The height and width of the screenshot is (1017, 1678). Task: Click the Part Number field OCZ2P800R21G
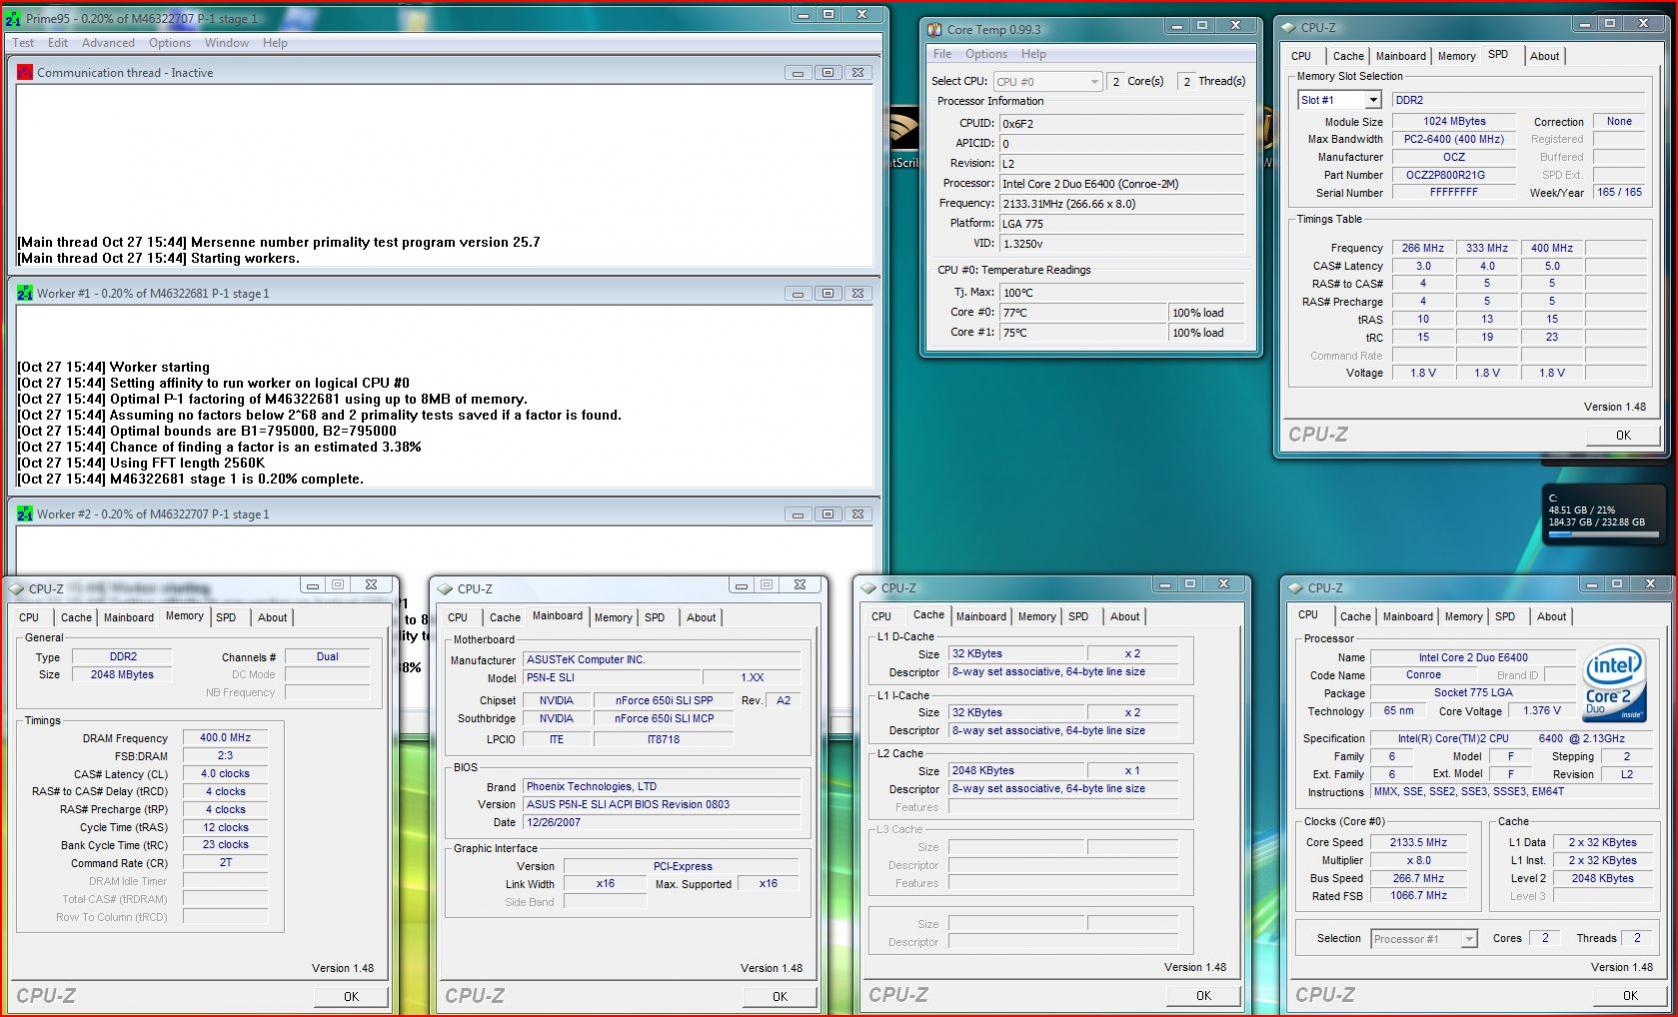(1454, 175)
